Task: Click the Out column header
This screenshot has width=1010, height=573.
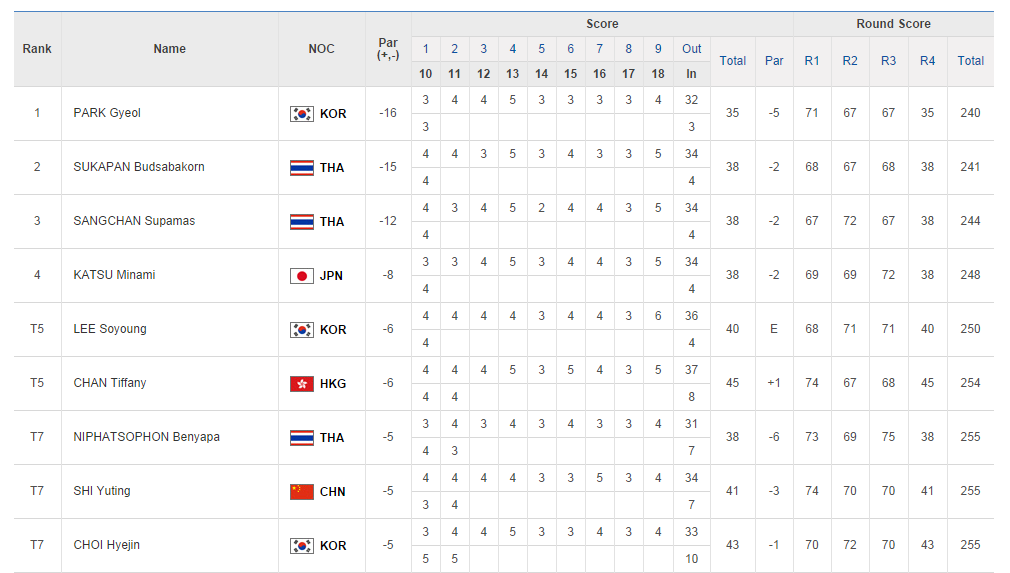Action: (692, 49)
